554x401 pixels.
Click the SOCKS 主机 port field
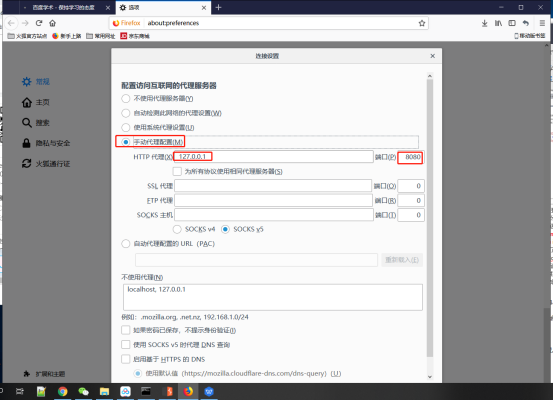pyautogui.click(x=411, y=215)
